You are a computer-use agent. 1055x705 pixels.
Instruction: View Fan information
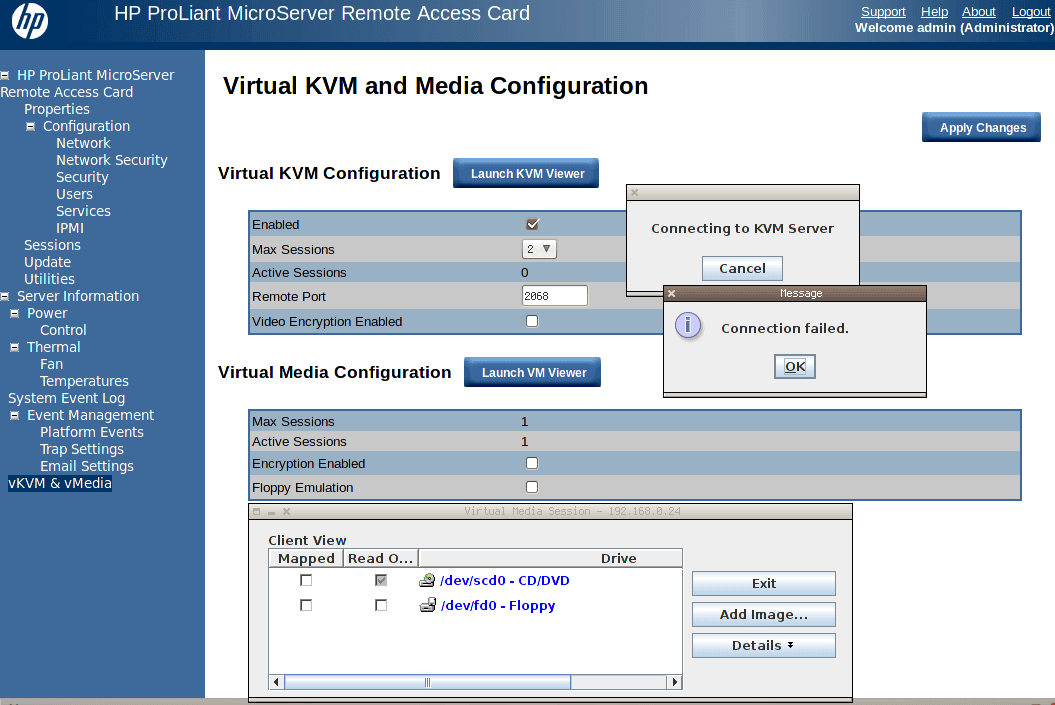pyautogui.click(x=52, y=364)
